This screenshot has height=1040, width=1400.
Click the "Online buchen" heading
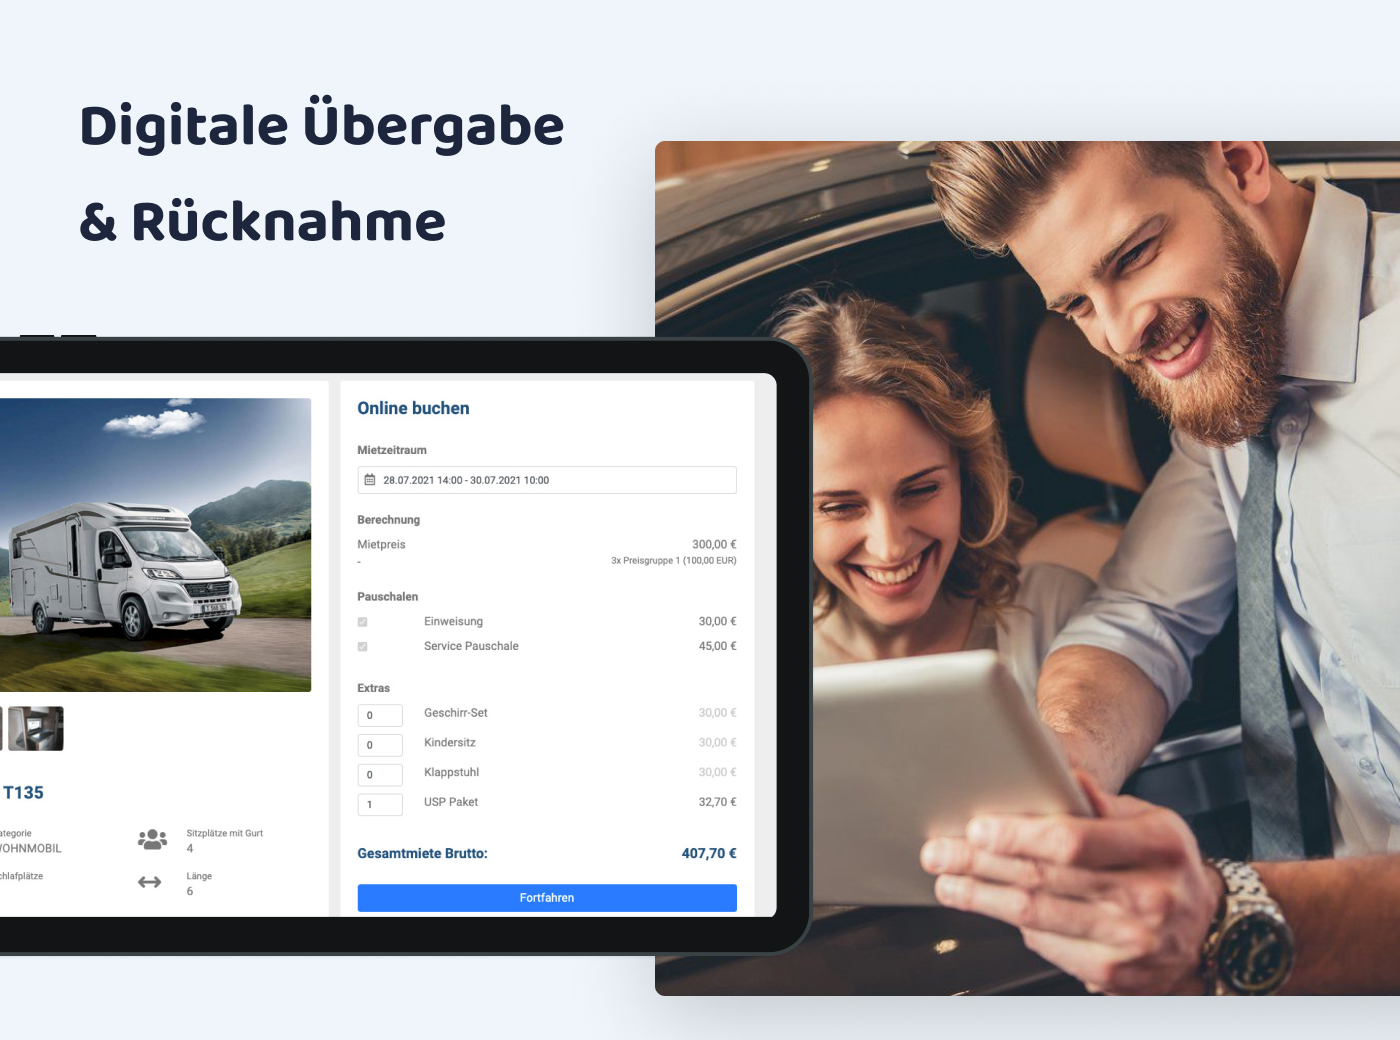point(414,408)
